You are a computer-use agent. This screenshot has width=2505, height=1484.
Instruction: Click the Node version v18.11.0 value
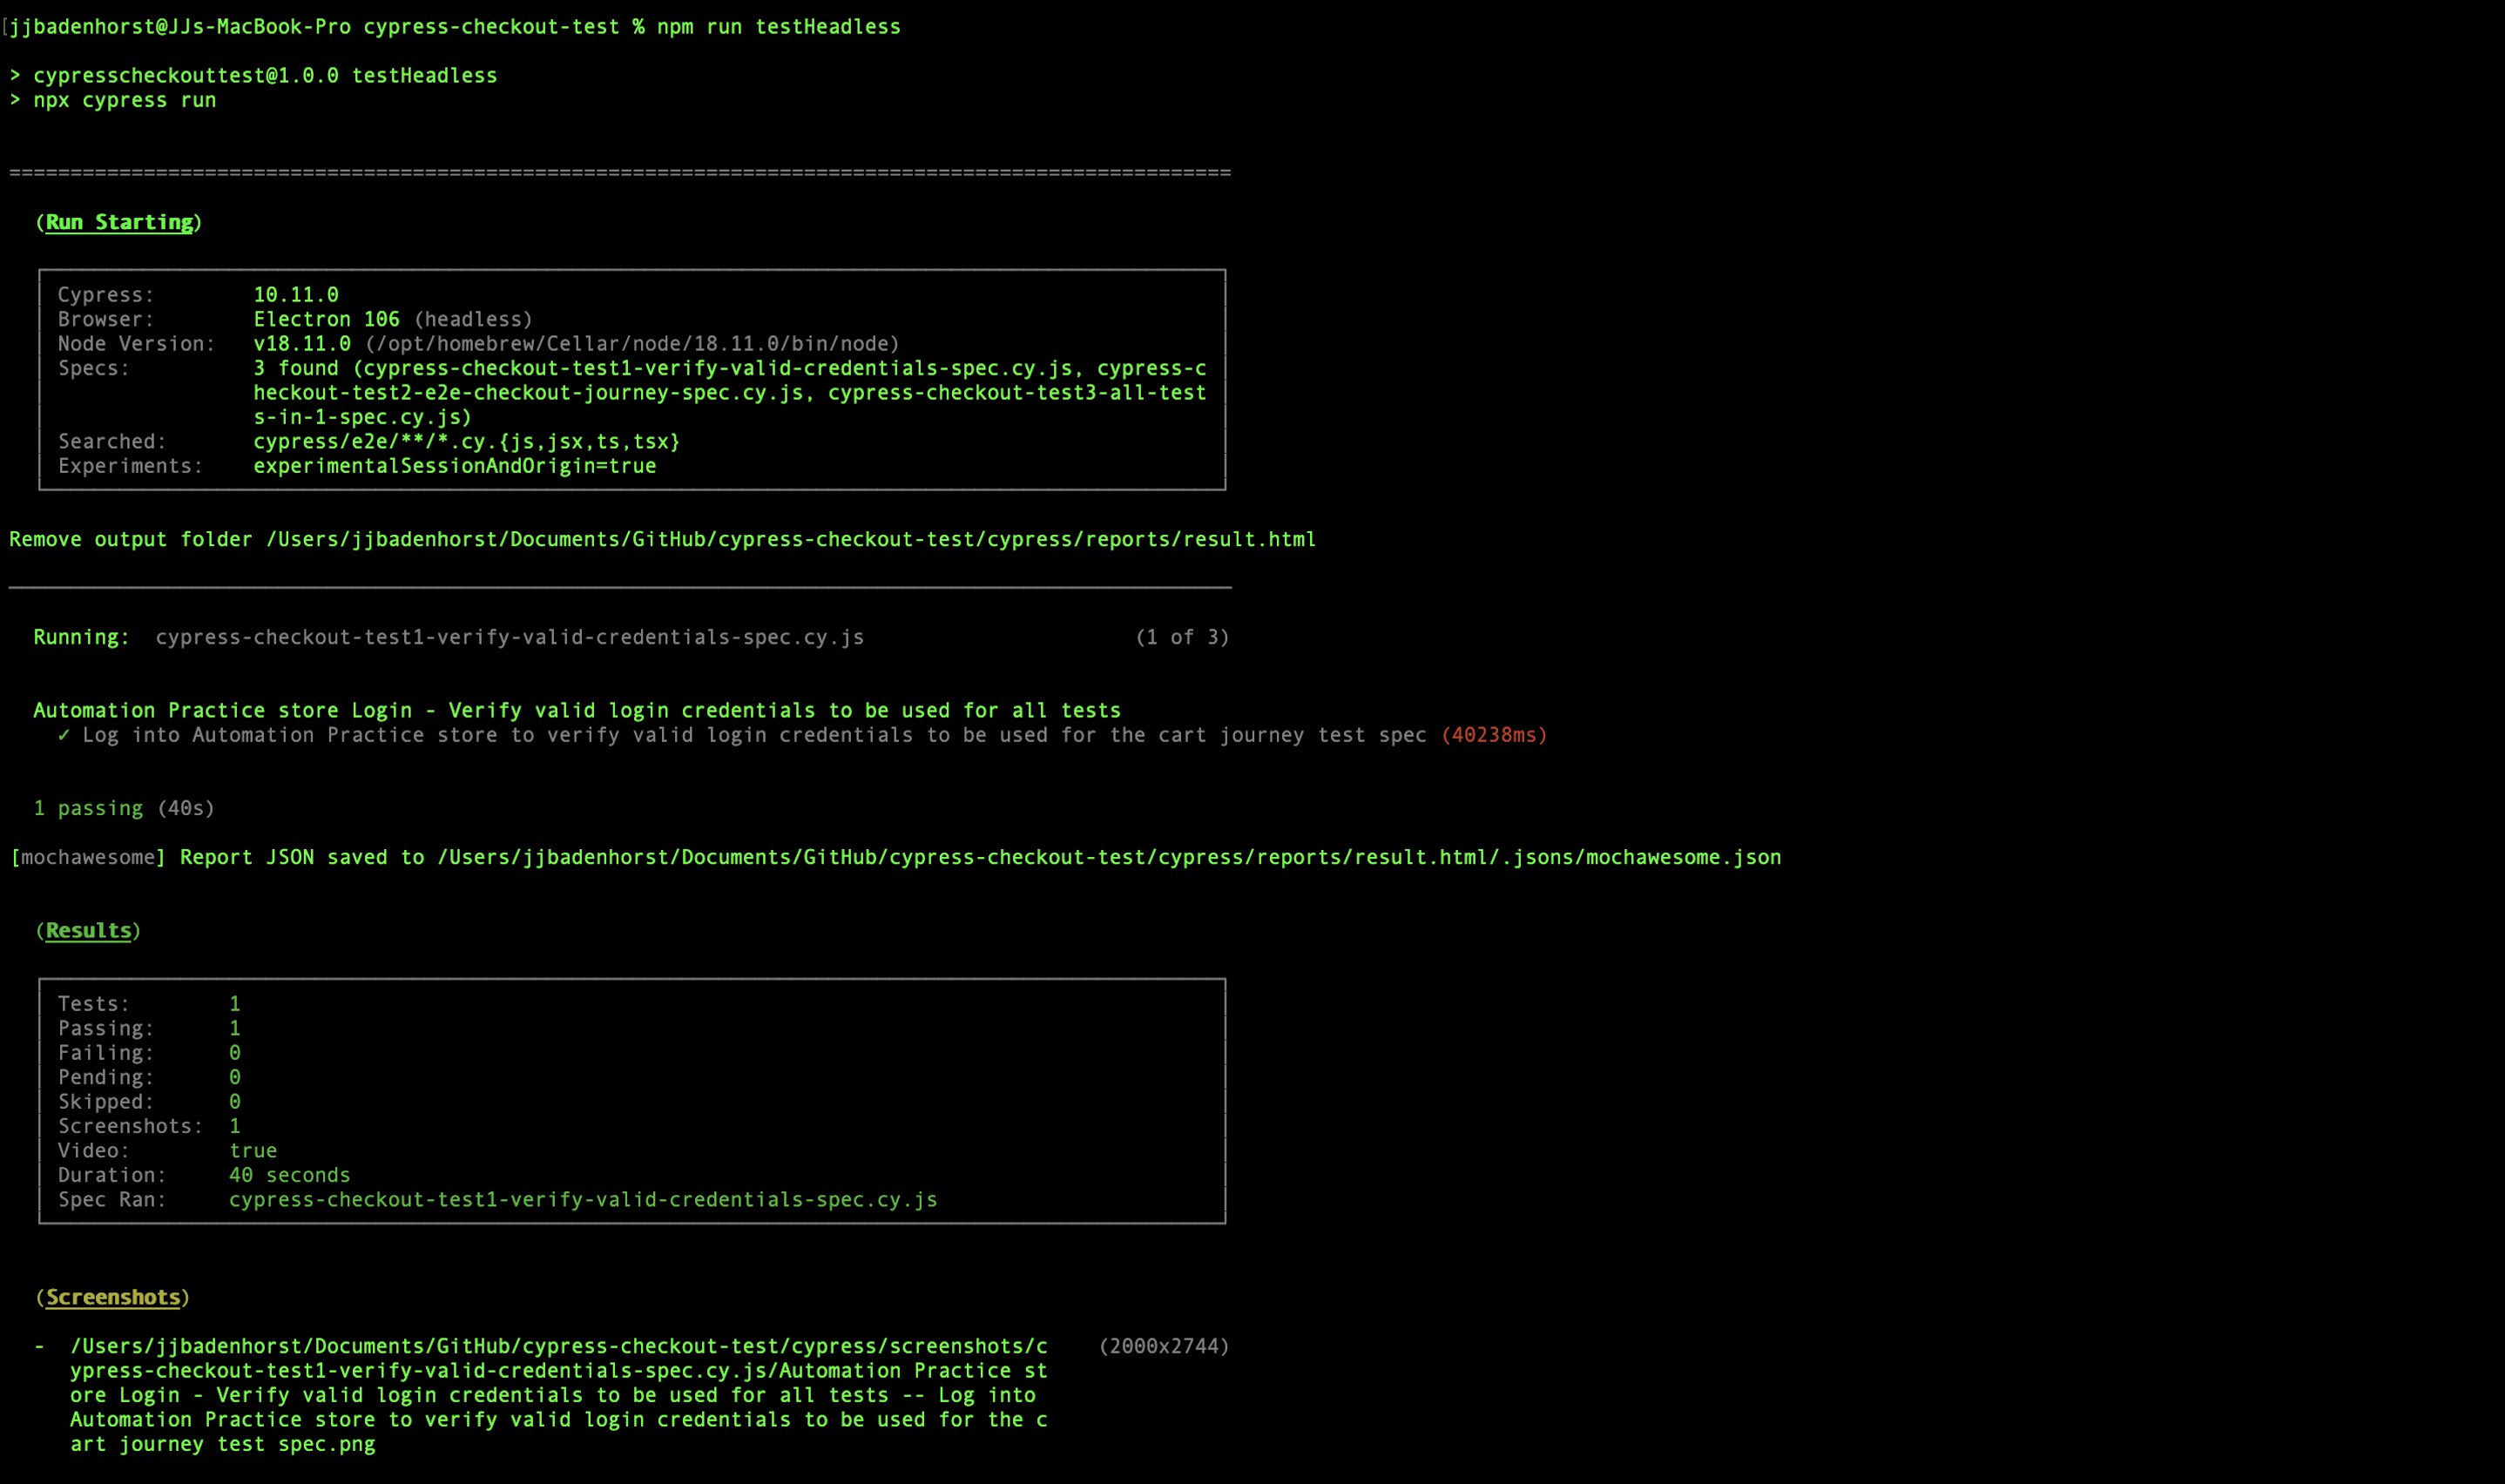[x=302, y=343]
